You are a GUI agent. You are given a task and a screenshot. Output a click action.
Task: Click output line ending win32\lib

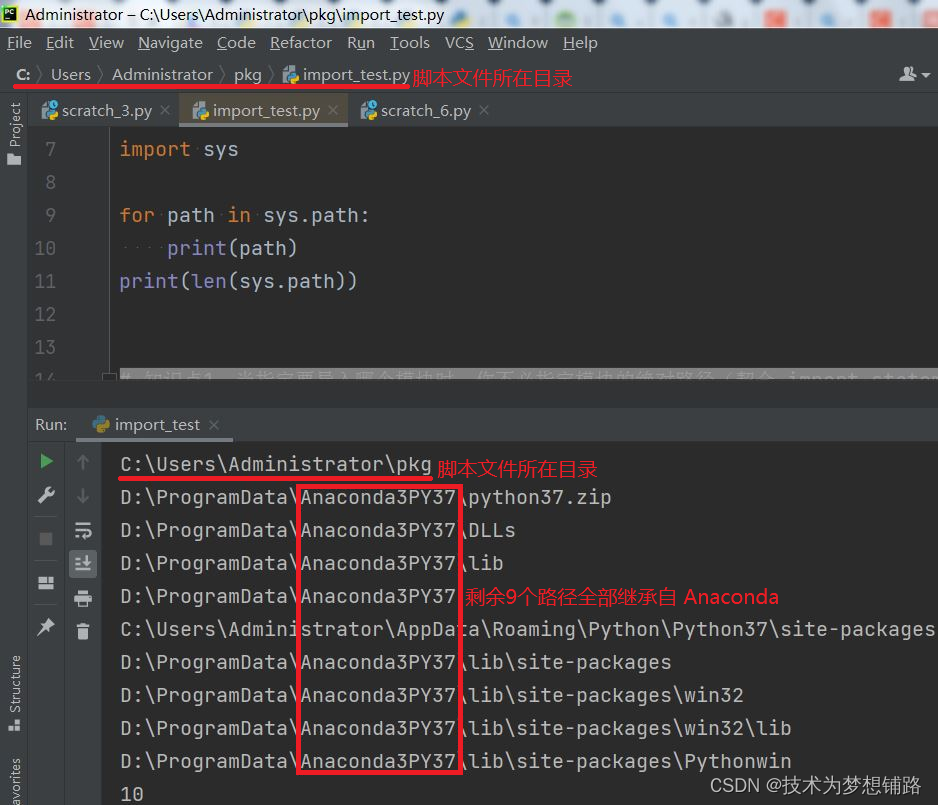(x=456, y=728)
